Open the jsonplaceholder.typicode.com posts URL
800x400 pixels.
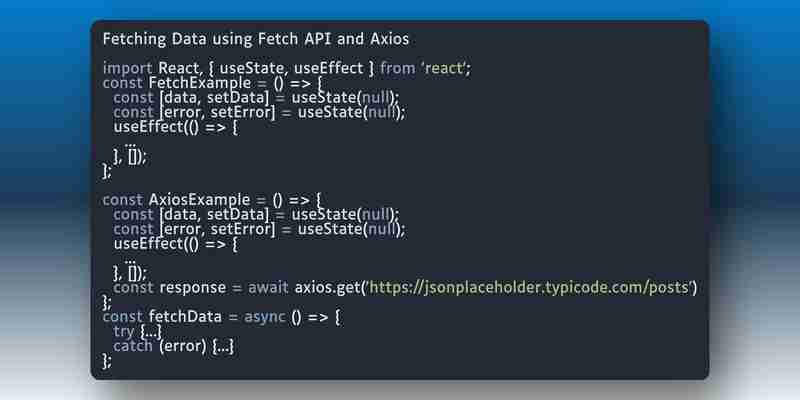point(530,288)
